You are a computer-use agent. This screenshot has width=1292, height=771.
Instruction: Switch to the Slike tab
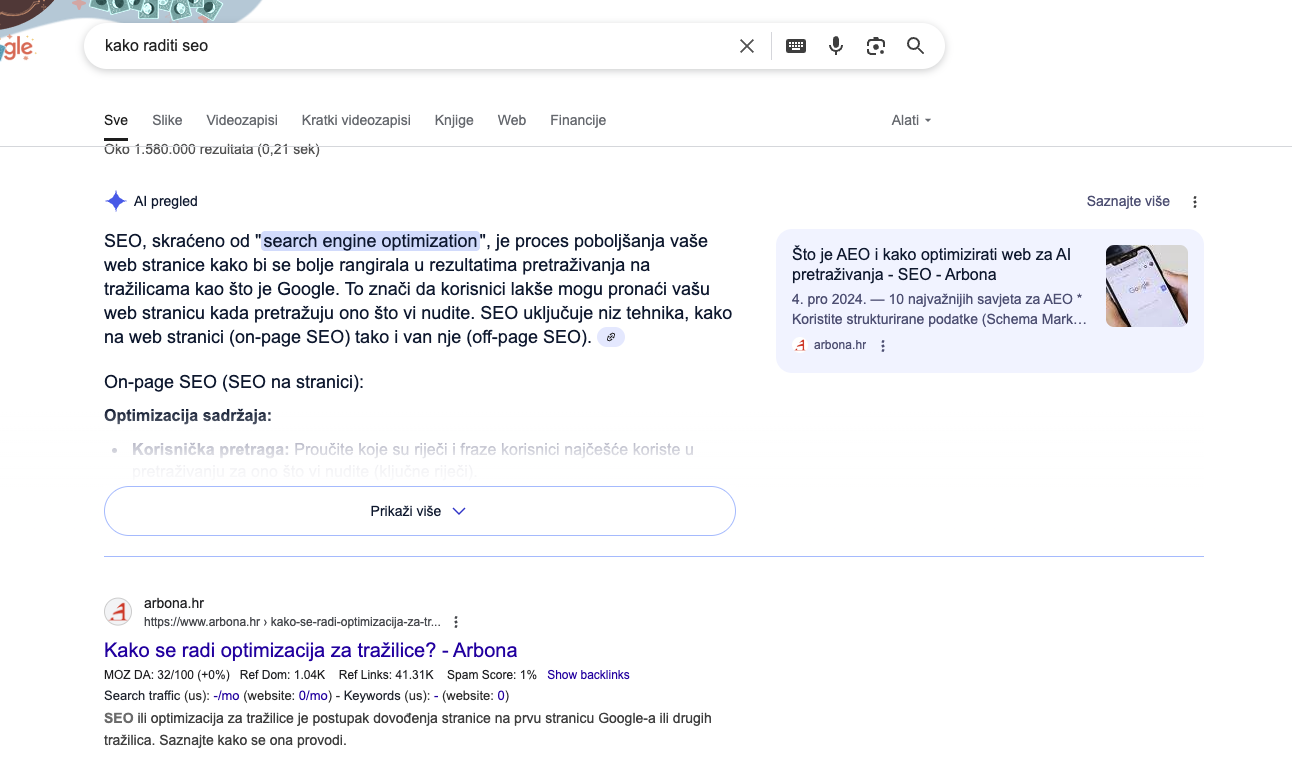(167, 120)
